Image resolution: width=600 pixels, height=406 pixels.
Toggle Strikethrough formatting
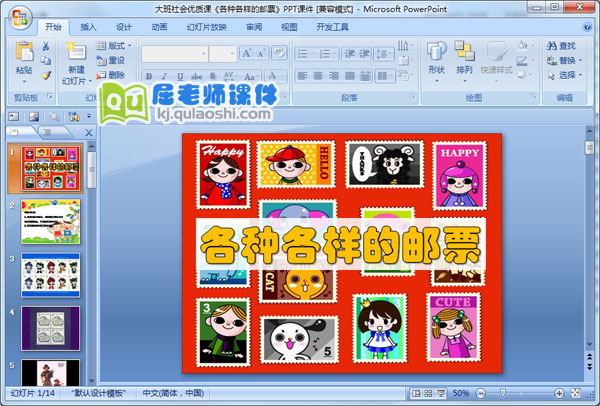[196, 76]
